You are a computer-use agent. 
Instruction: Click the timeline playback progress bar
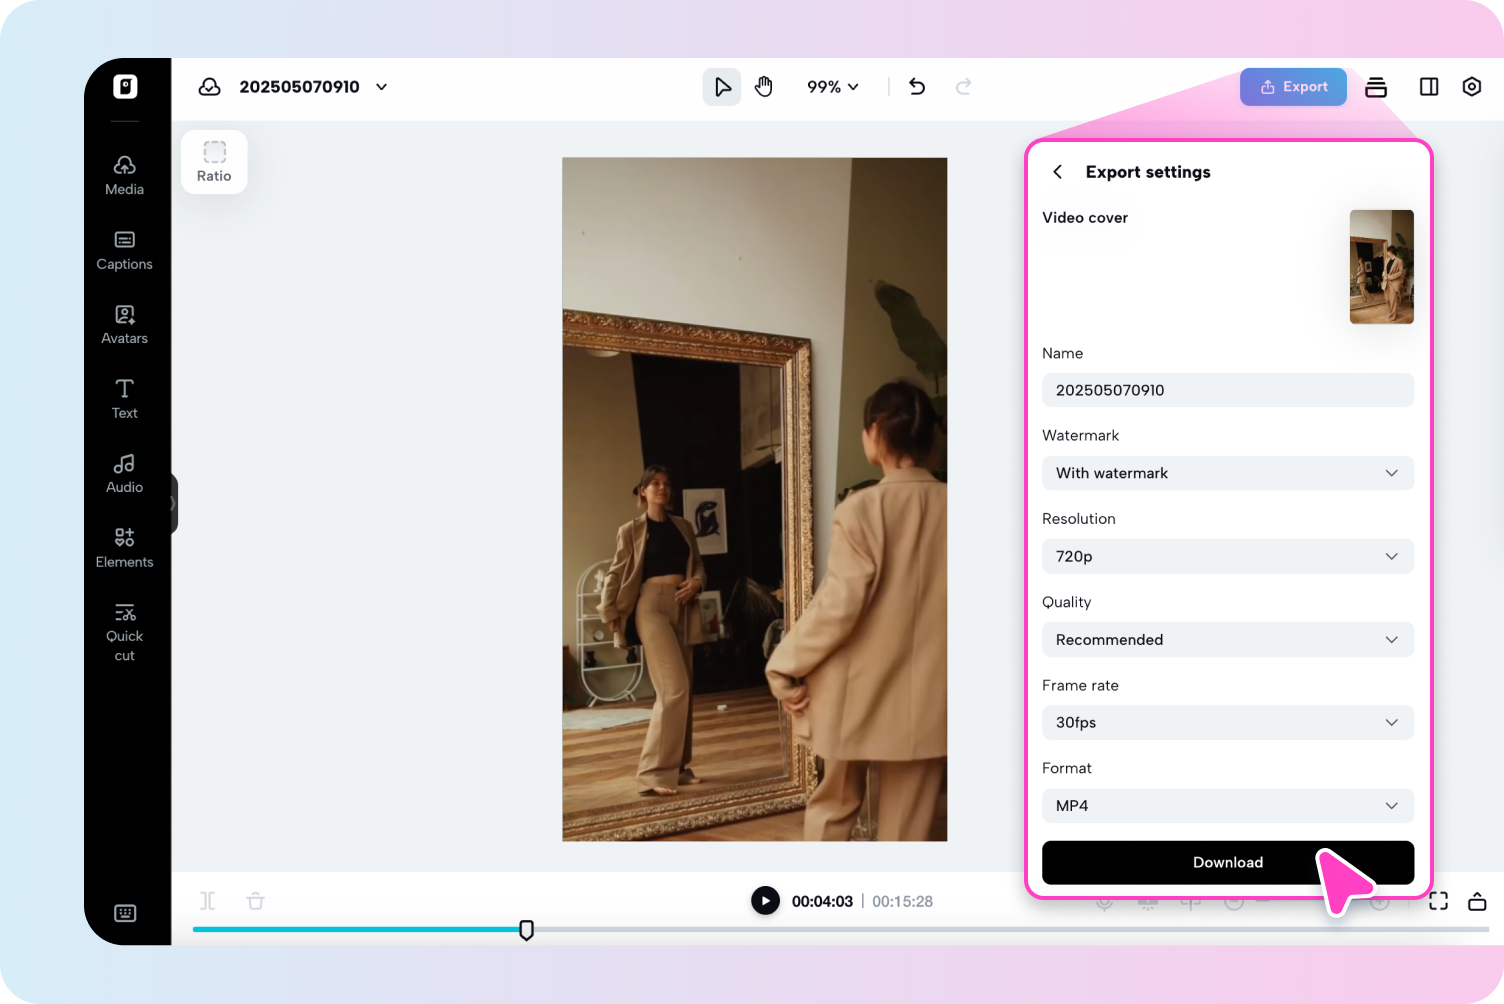point(527,931)
